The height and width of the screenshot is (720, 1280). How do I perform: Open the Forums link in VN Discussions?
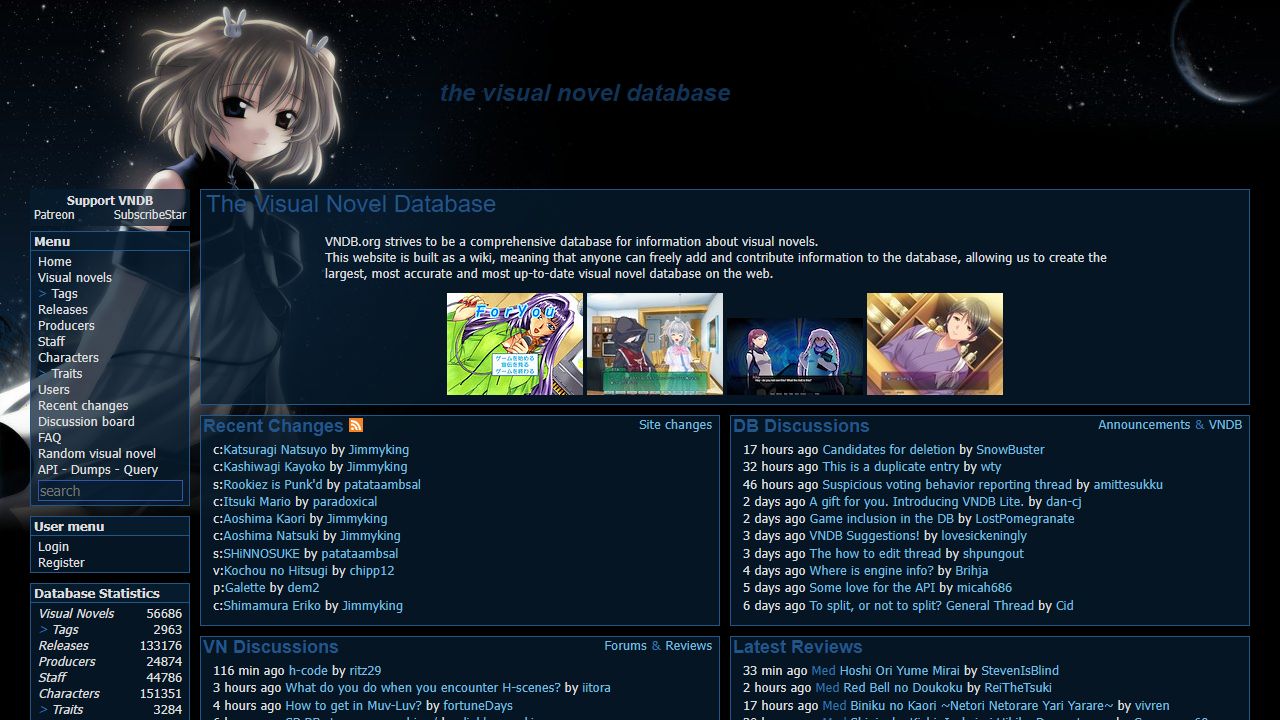[625, 646]
